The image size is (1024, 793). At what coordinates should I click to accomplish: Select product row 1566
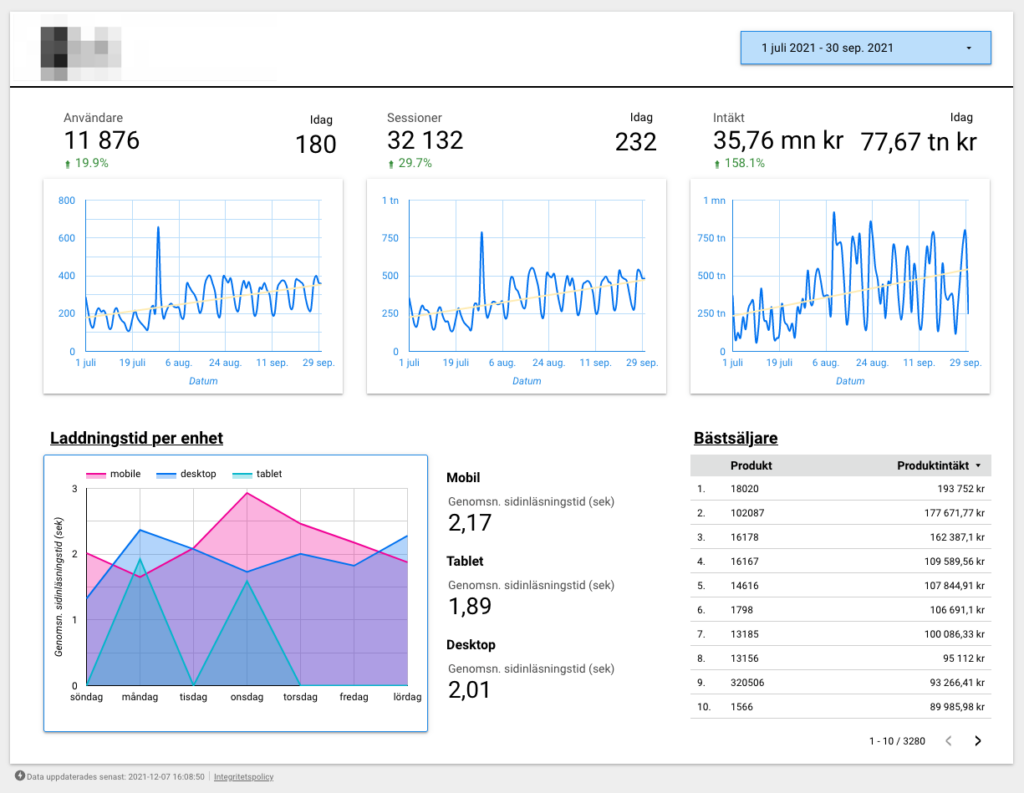[x=840, y=707]
